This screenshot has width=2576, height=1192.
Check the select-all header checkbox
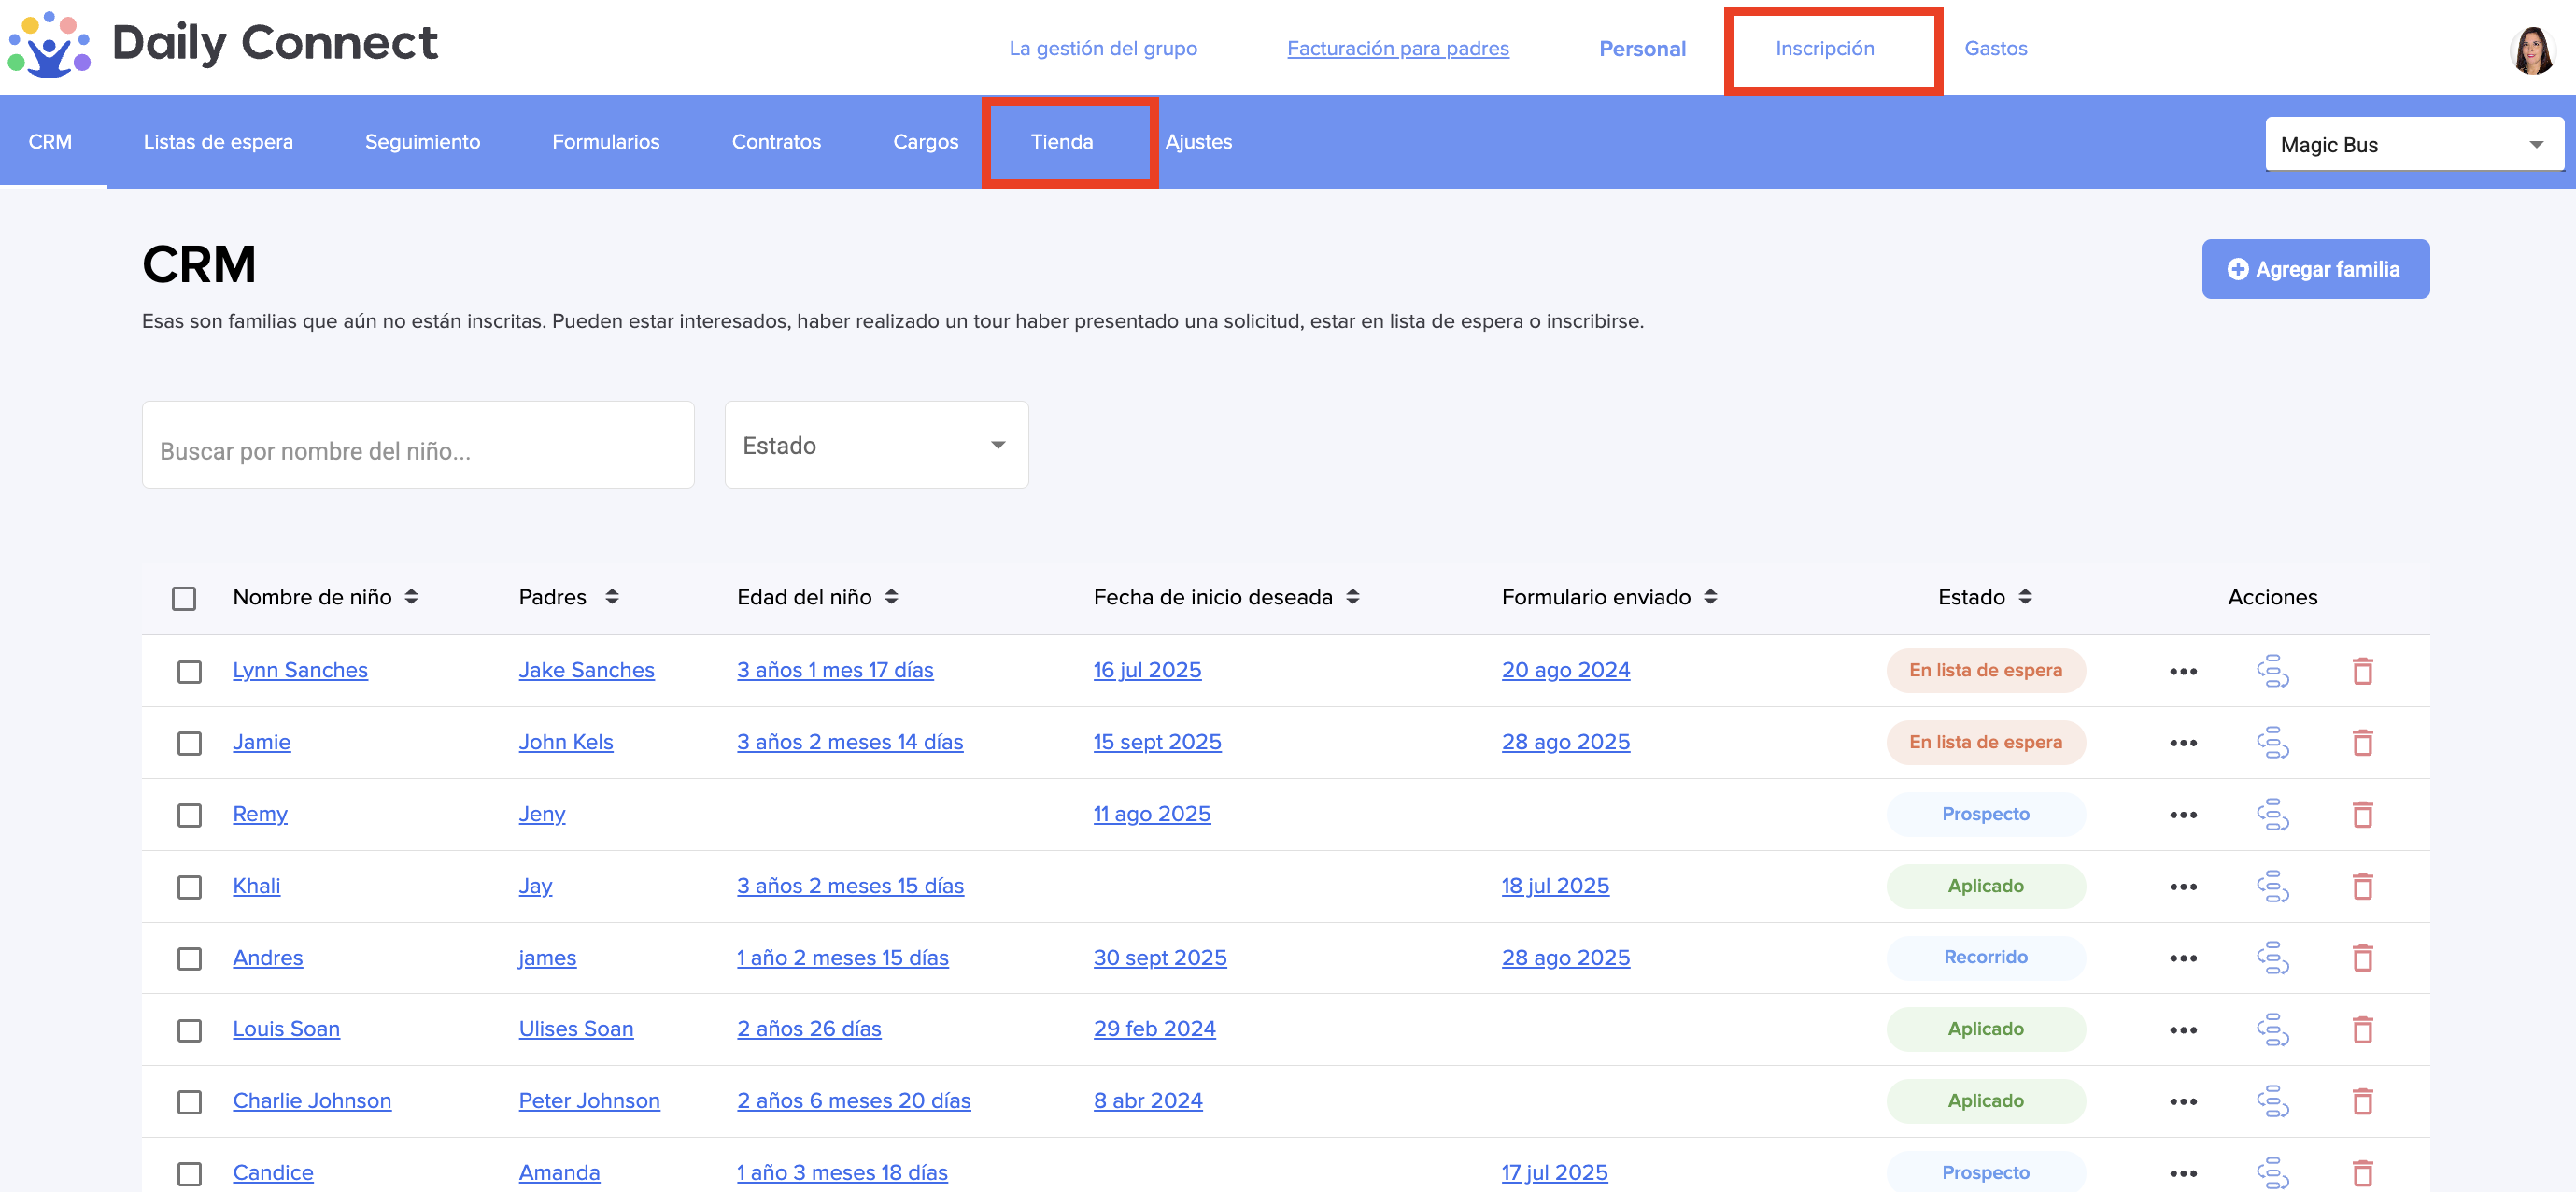pyautogui.click(x=184, y=598)
